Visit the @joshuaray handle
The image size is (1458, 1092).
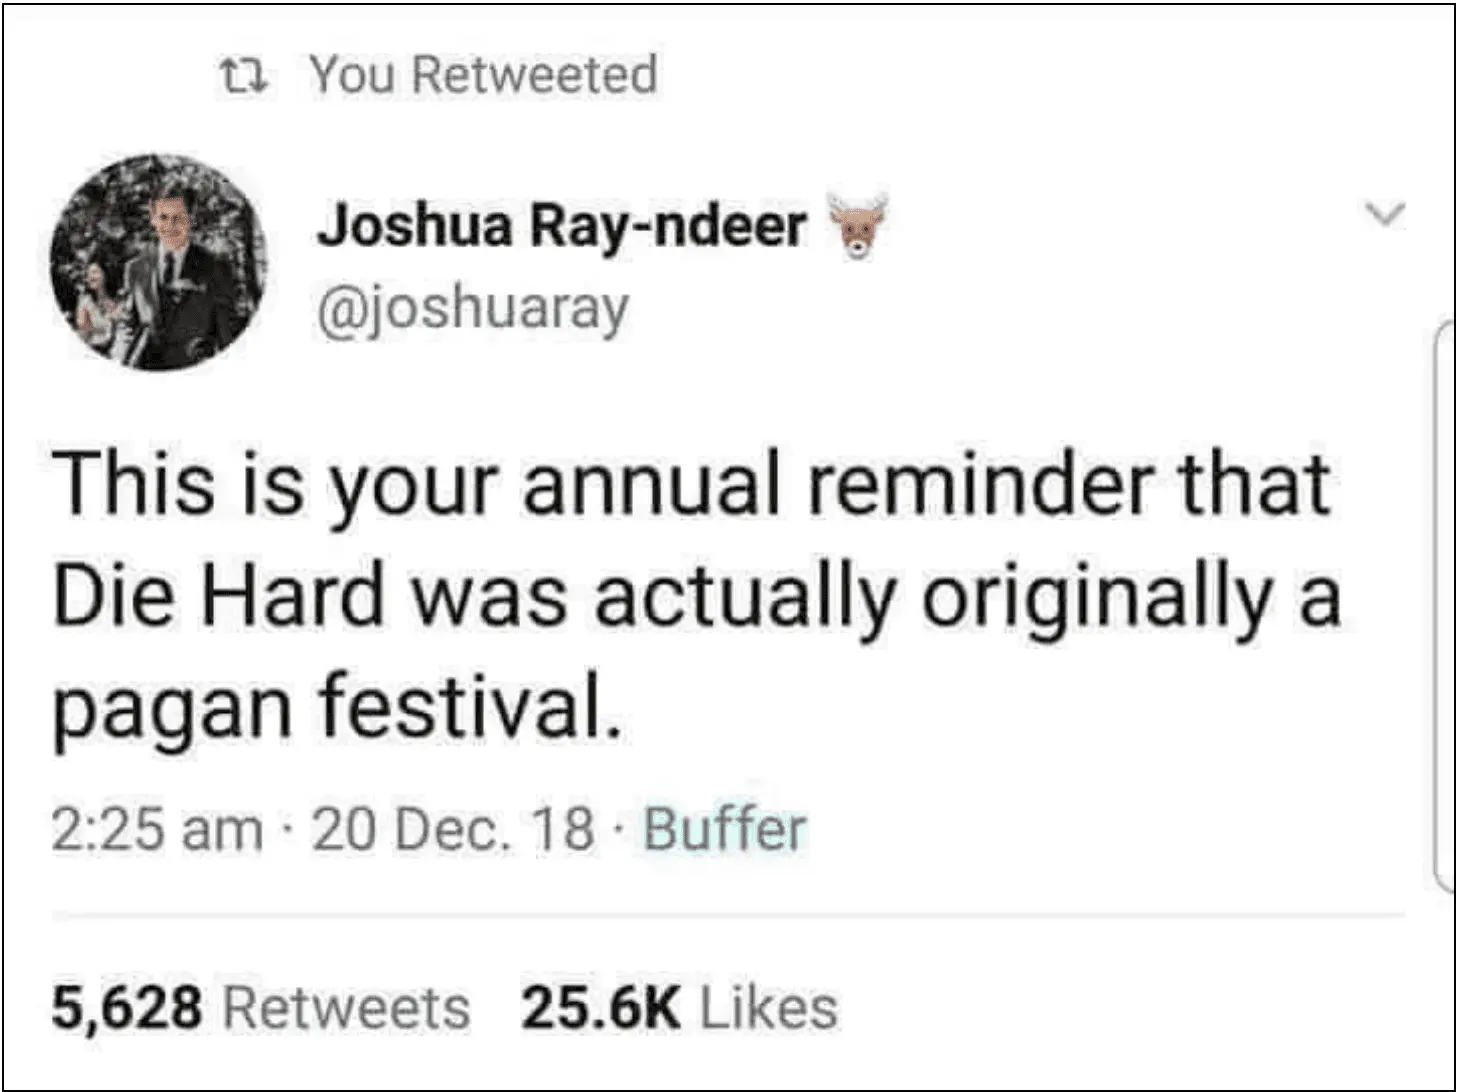click(x=472, y=307)
